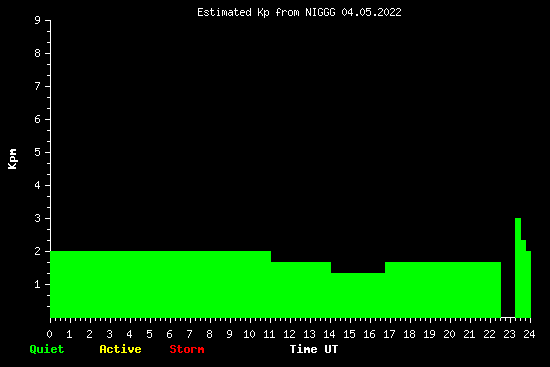
Task: Click the tall green bar reaching Kp 3
Action: tap(518, 268)
